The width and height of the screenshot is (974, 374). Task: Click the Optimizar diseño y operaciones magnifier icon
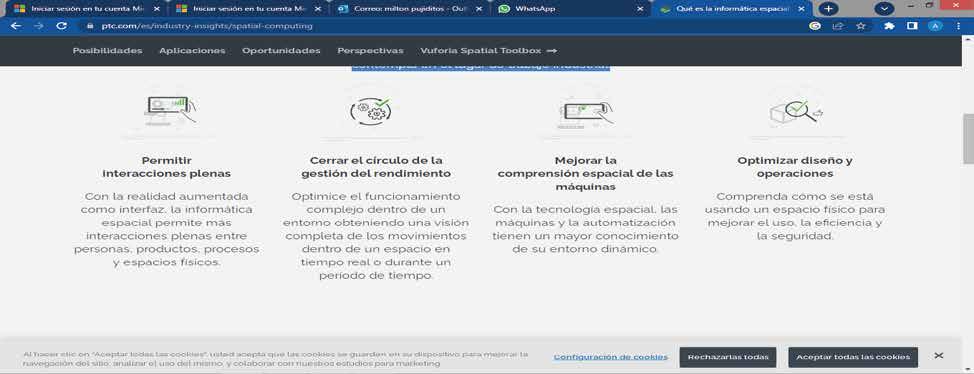tap(795, 112)
